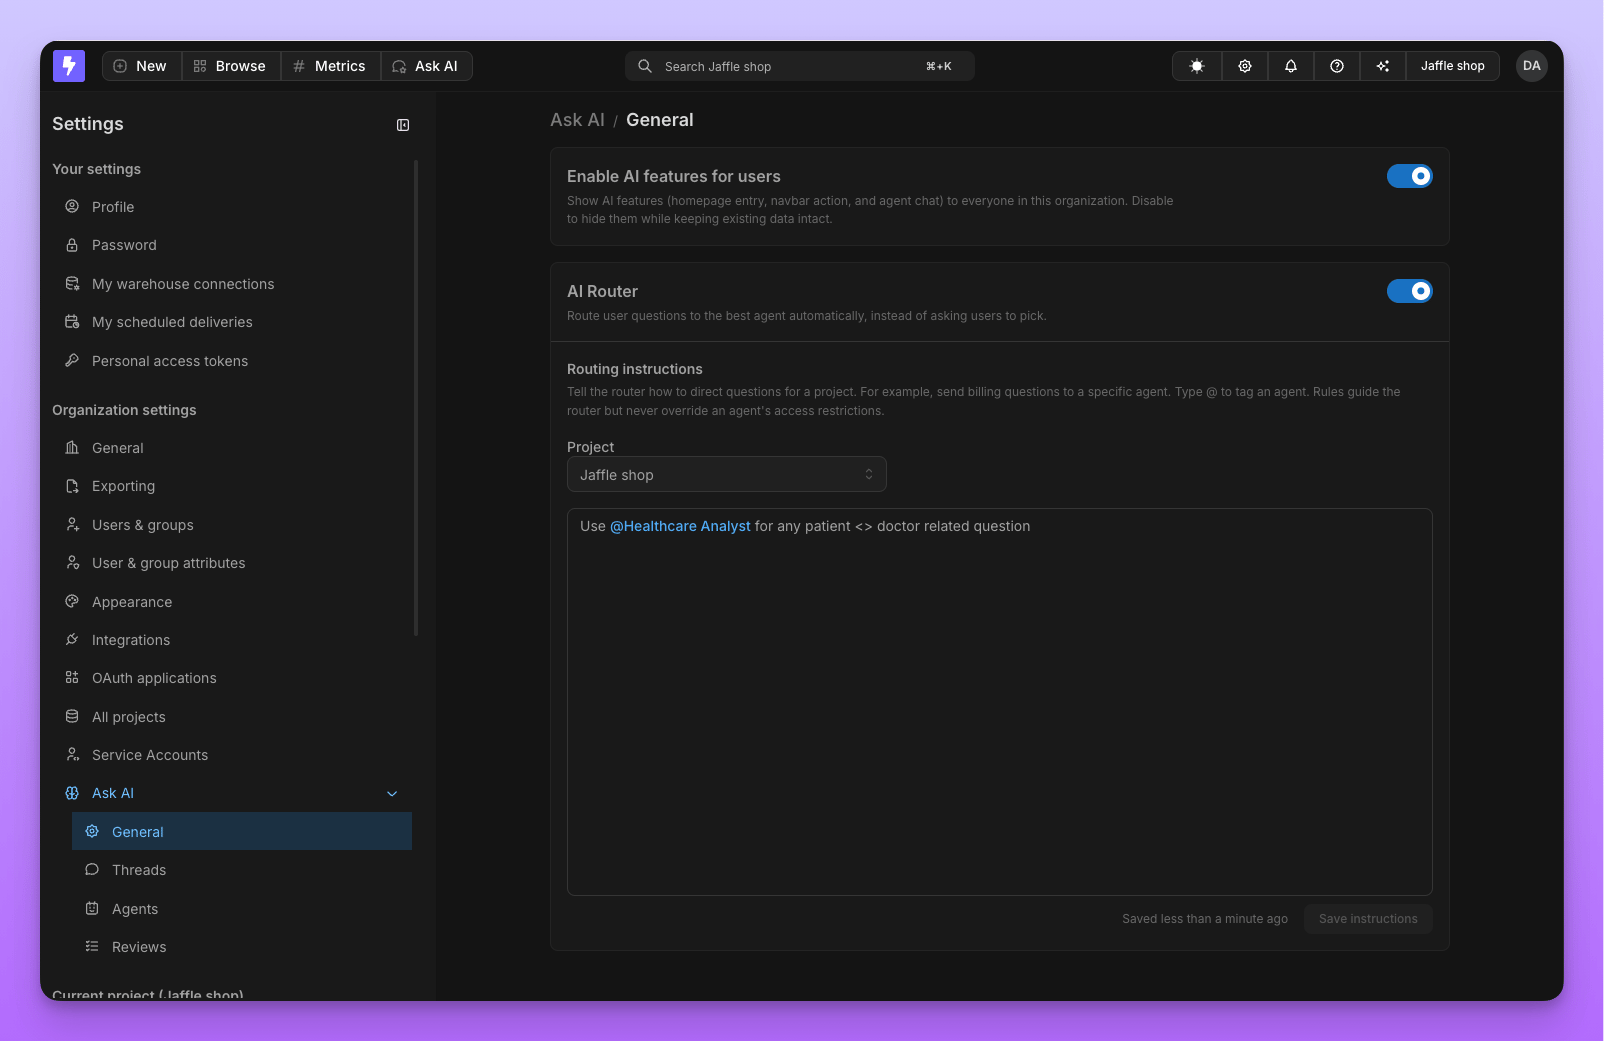This screenshot has height=1041, width=1604.
Task: Open My scheduled deliveries
Action: [x=232, y=322]
